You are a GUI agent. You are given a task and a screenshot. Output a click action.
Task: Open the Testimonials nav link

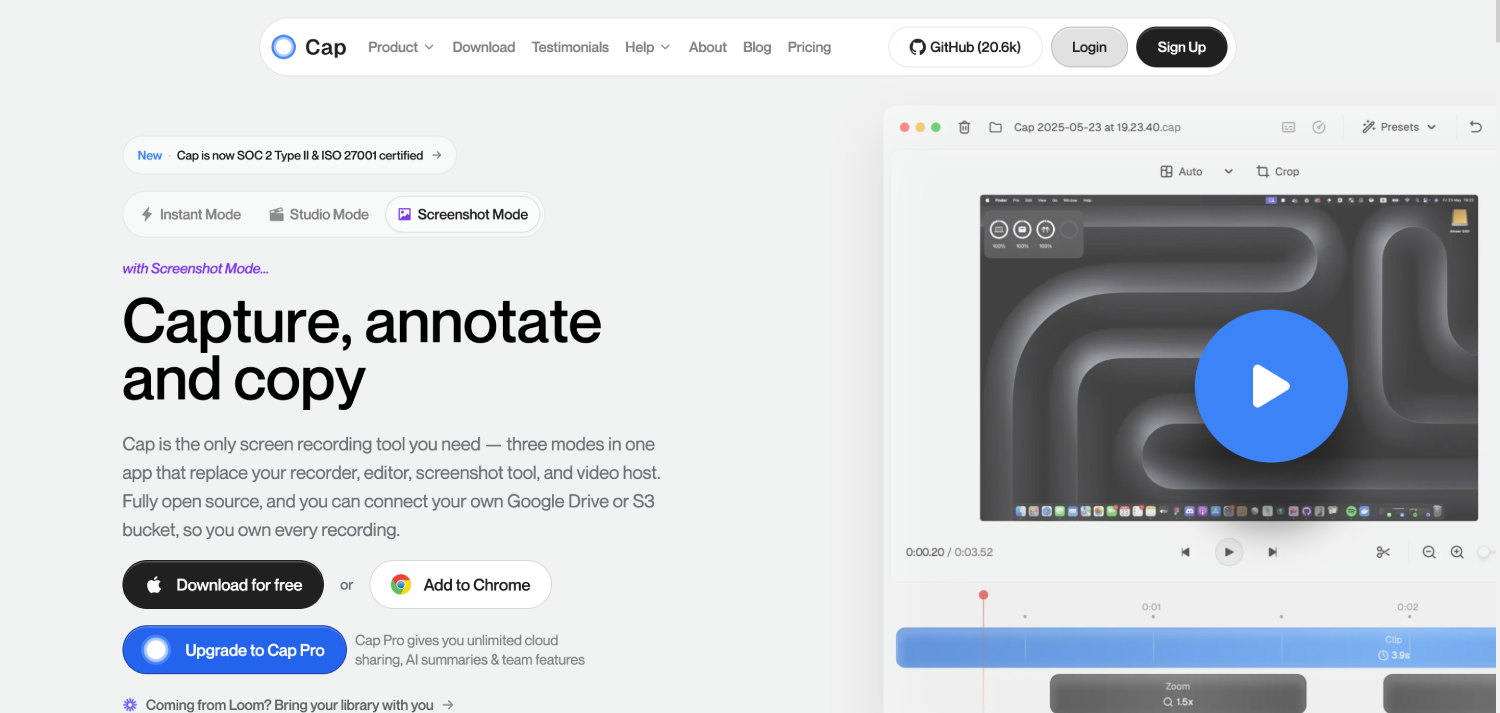pyautogui.click(x=570, y=47)
